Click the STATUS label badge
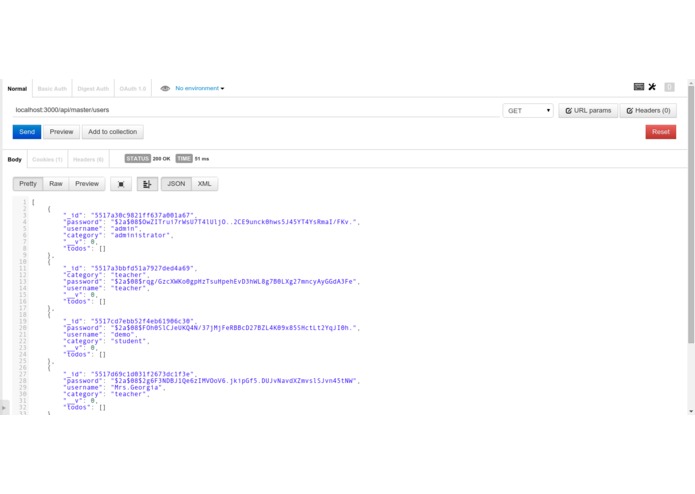The width and height of the screenshot is (695, 494). [x=137, y=159]
